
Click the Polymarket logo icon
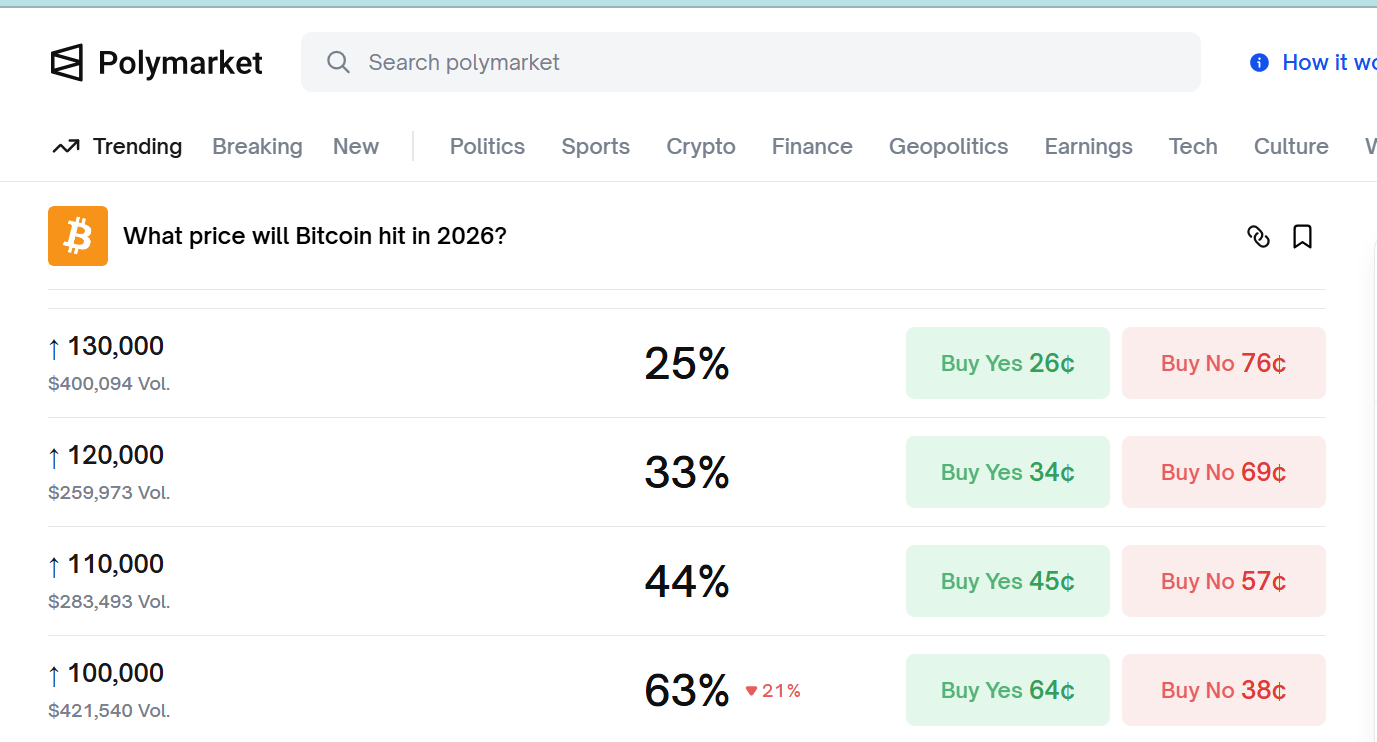pyautogui.click(x=67, y=63)
